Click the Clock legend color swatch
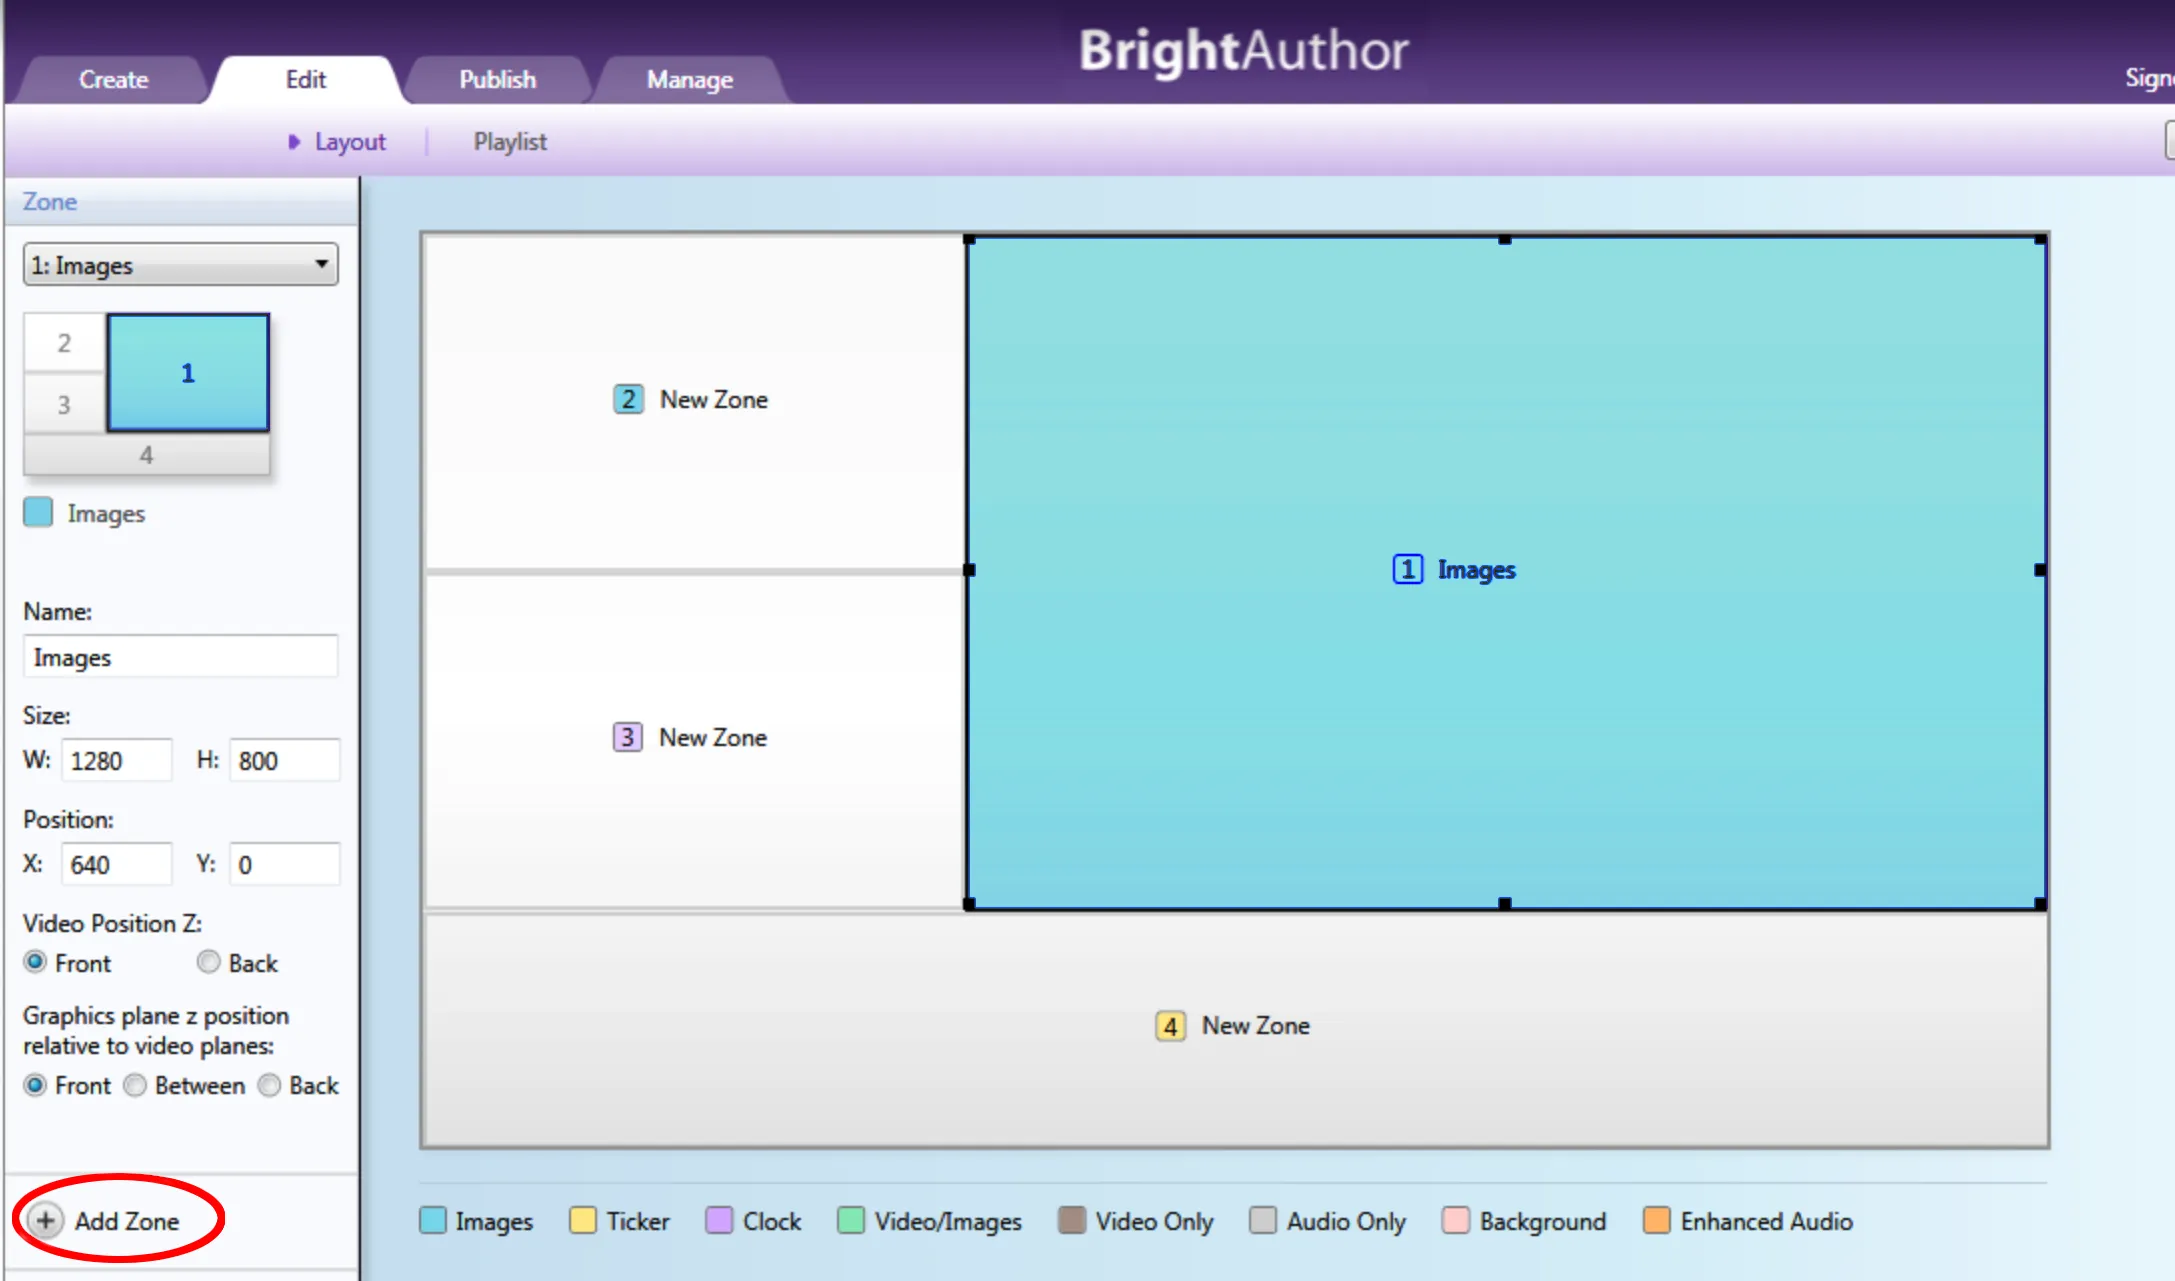This screenshot has height=1281, width=2175. click(719, 1221)
